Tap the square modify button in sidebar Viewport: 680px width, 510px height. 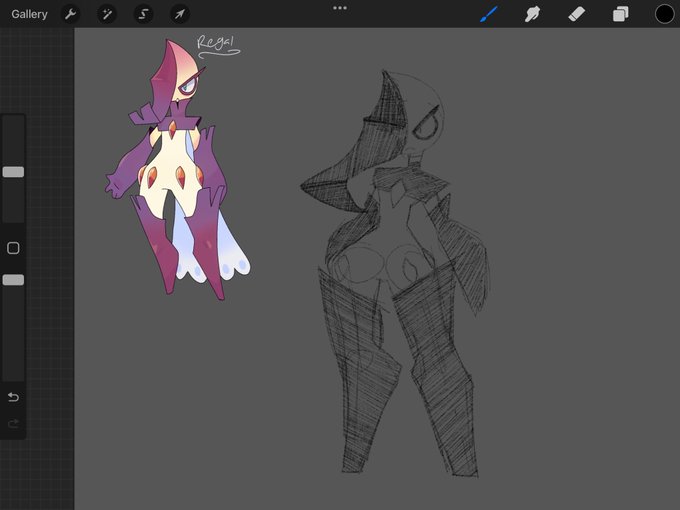13,248
